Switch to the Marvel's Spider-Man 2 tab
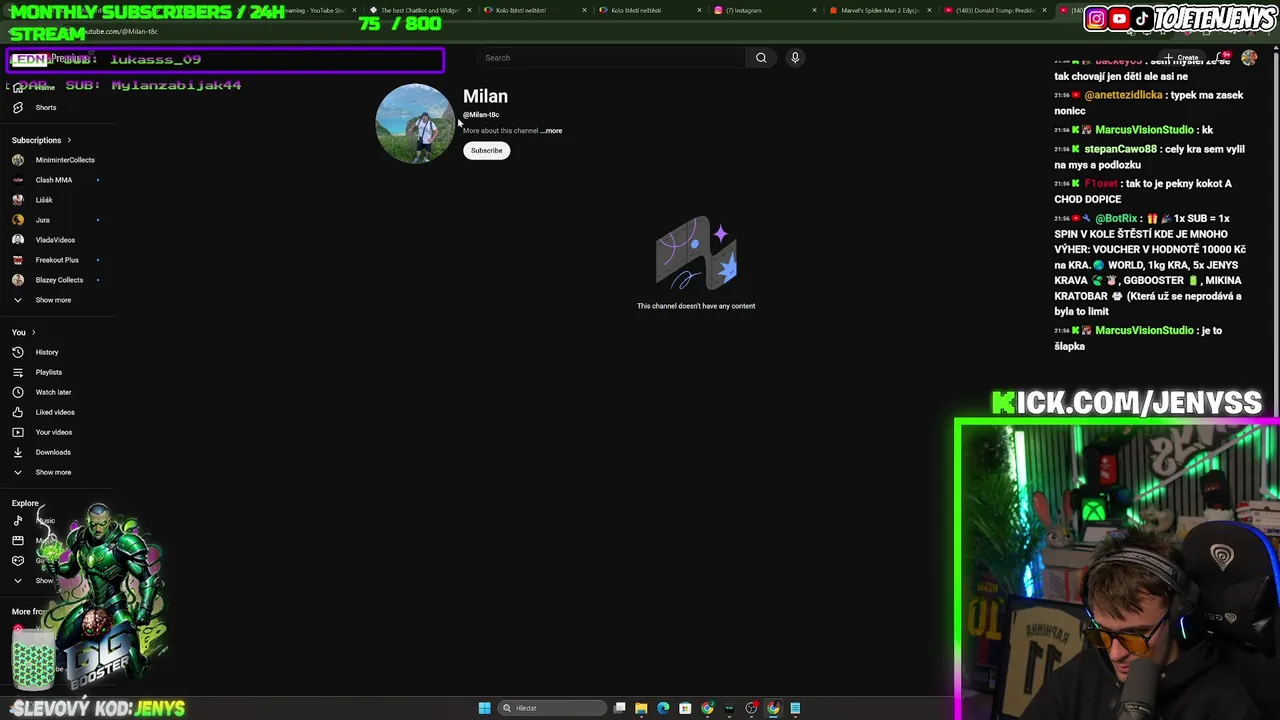Image resolution: width=1280 pixels, height=720 pixels. click(880, 10)
